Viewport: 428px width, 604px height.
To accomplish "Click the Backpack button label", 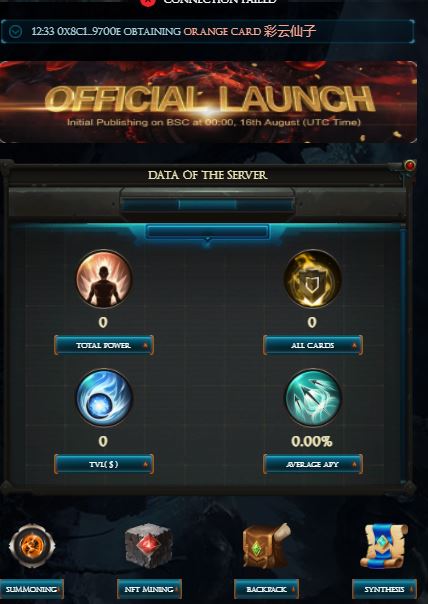I will pos(266,589).
